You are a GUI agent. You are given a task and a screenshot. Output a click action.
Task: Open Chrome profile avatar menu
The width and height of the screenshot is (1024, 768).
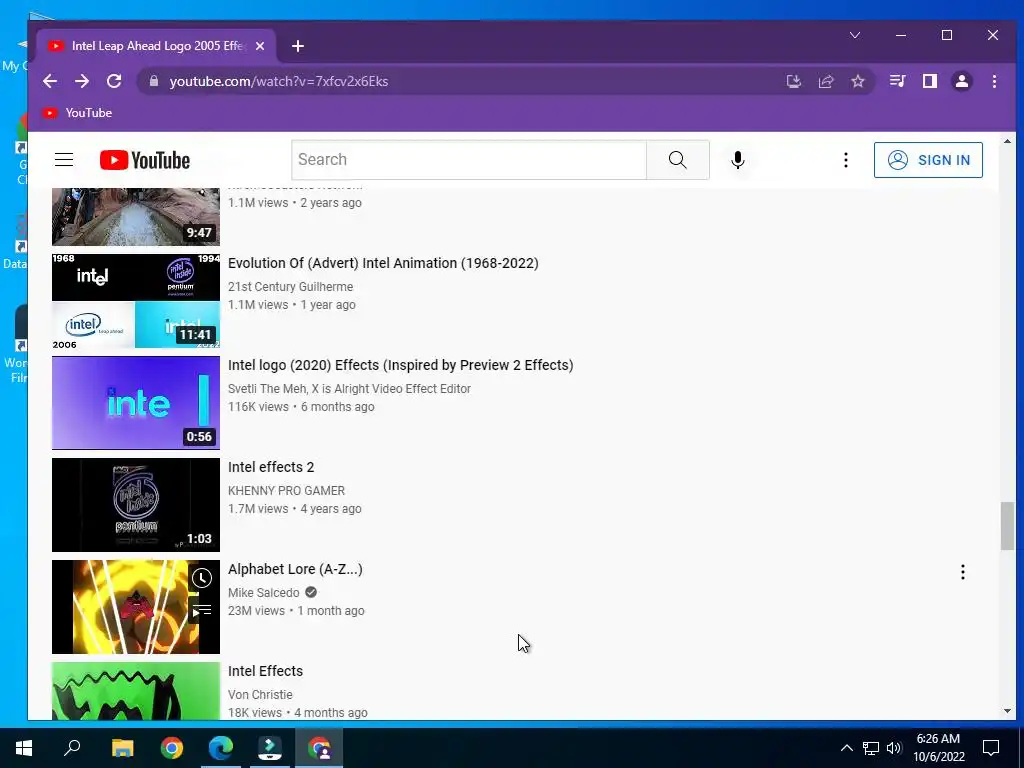pos(962,82)
